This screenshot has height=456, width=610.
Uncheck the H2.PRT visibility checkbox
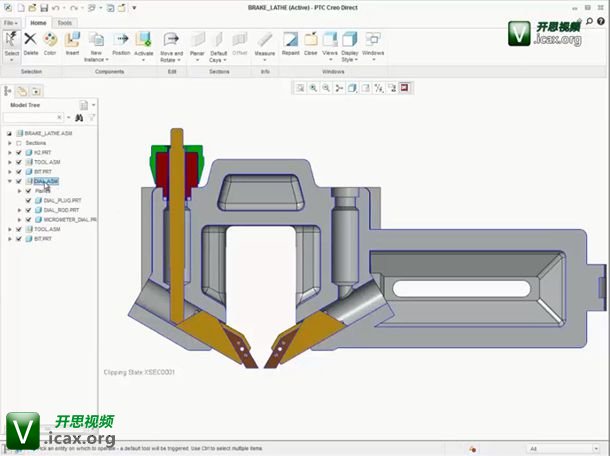coord(19,152)
